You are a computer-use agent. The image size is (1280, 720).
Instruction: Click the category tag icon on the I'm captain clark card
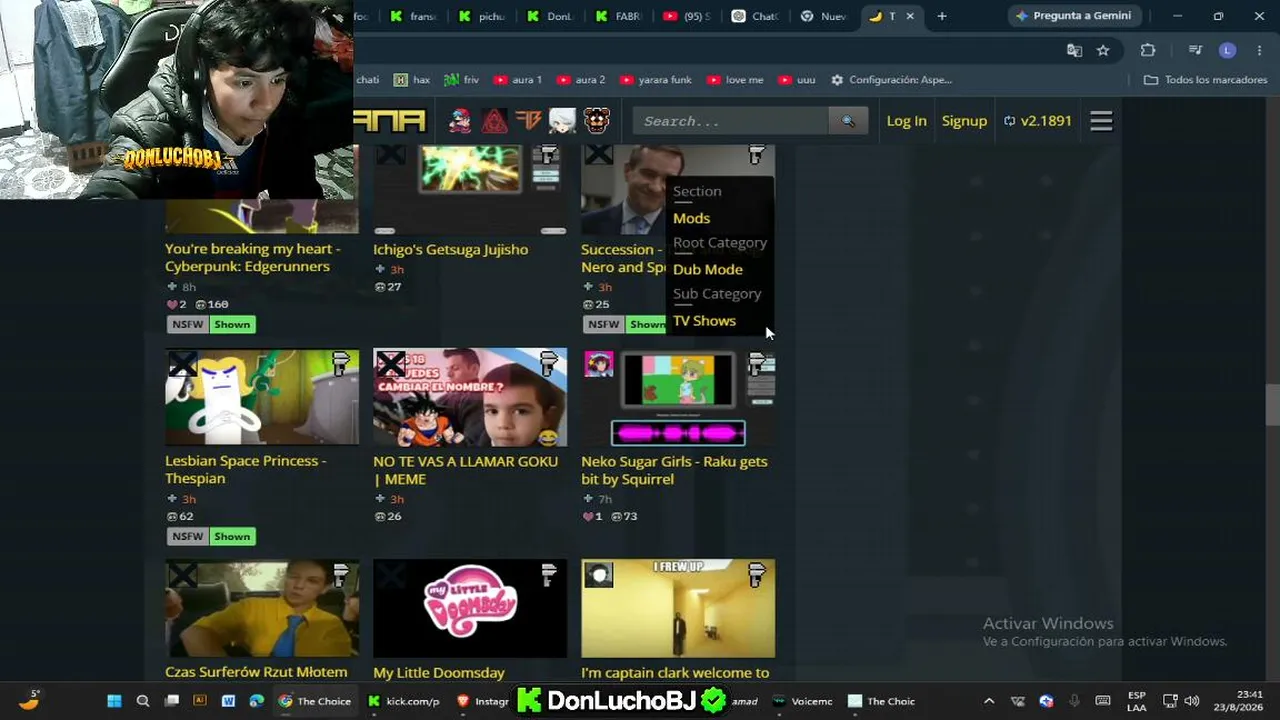pos(757,574)
